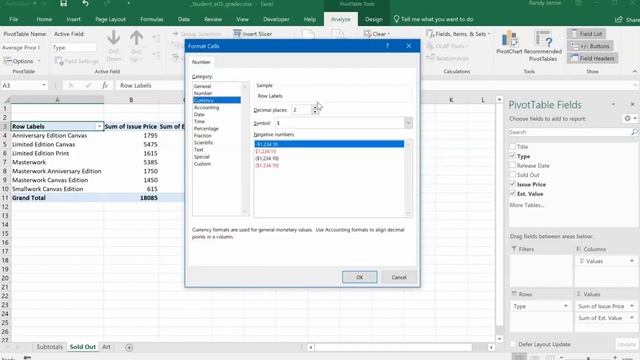
Task: Click the Tell me what you want to do lightbulb
Action: (x=396, y=19)
